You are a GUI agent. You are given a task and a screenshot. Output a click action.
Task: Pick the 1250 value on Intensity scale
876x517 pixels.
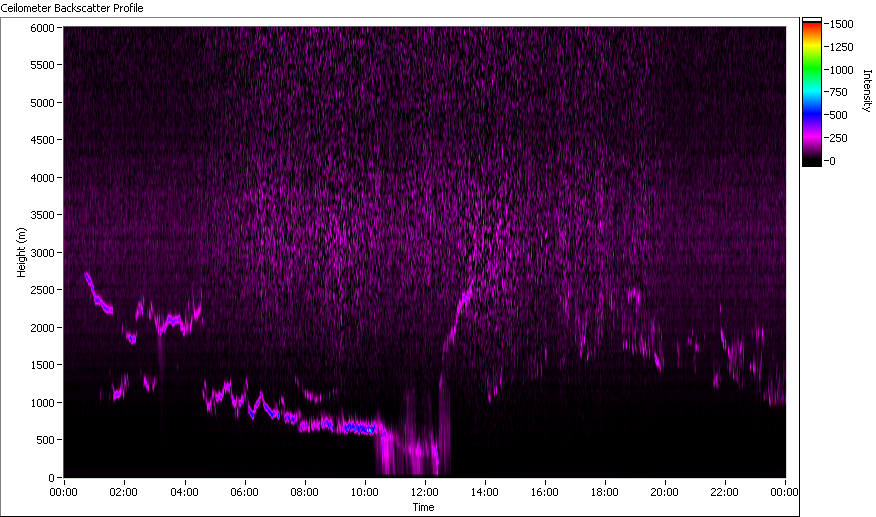pyautogui.click(x=841, y=47)
